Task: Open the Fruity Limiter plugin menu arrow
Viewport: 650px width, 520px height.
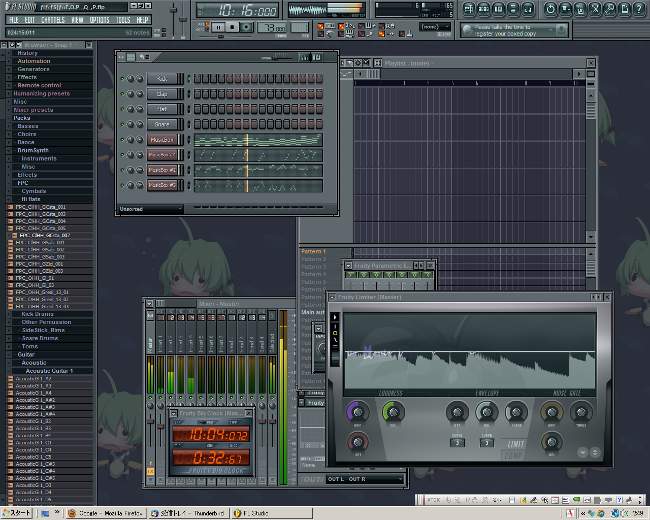Action: [332, 297]
